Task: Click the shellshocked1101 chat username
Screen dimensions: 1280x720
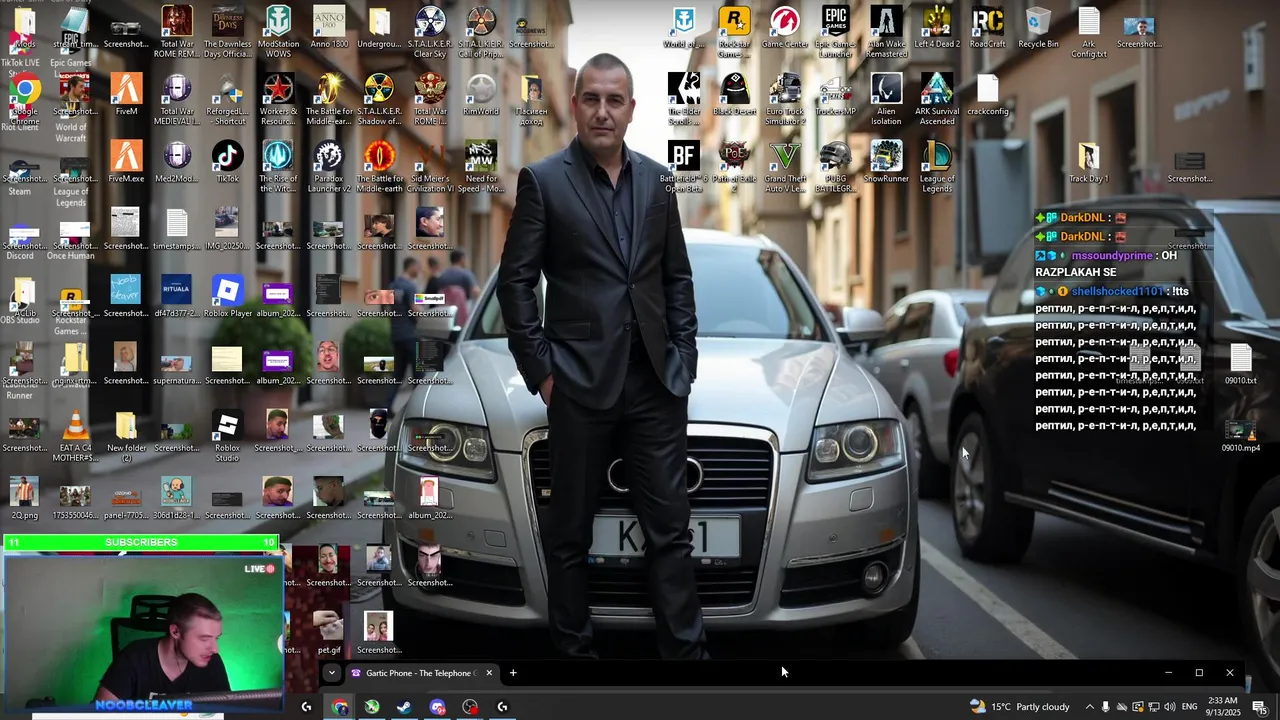Action: point(1118,291)
